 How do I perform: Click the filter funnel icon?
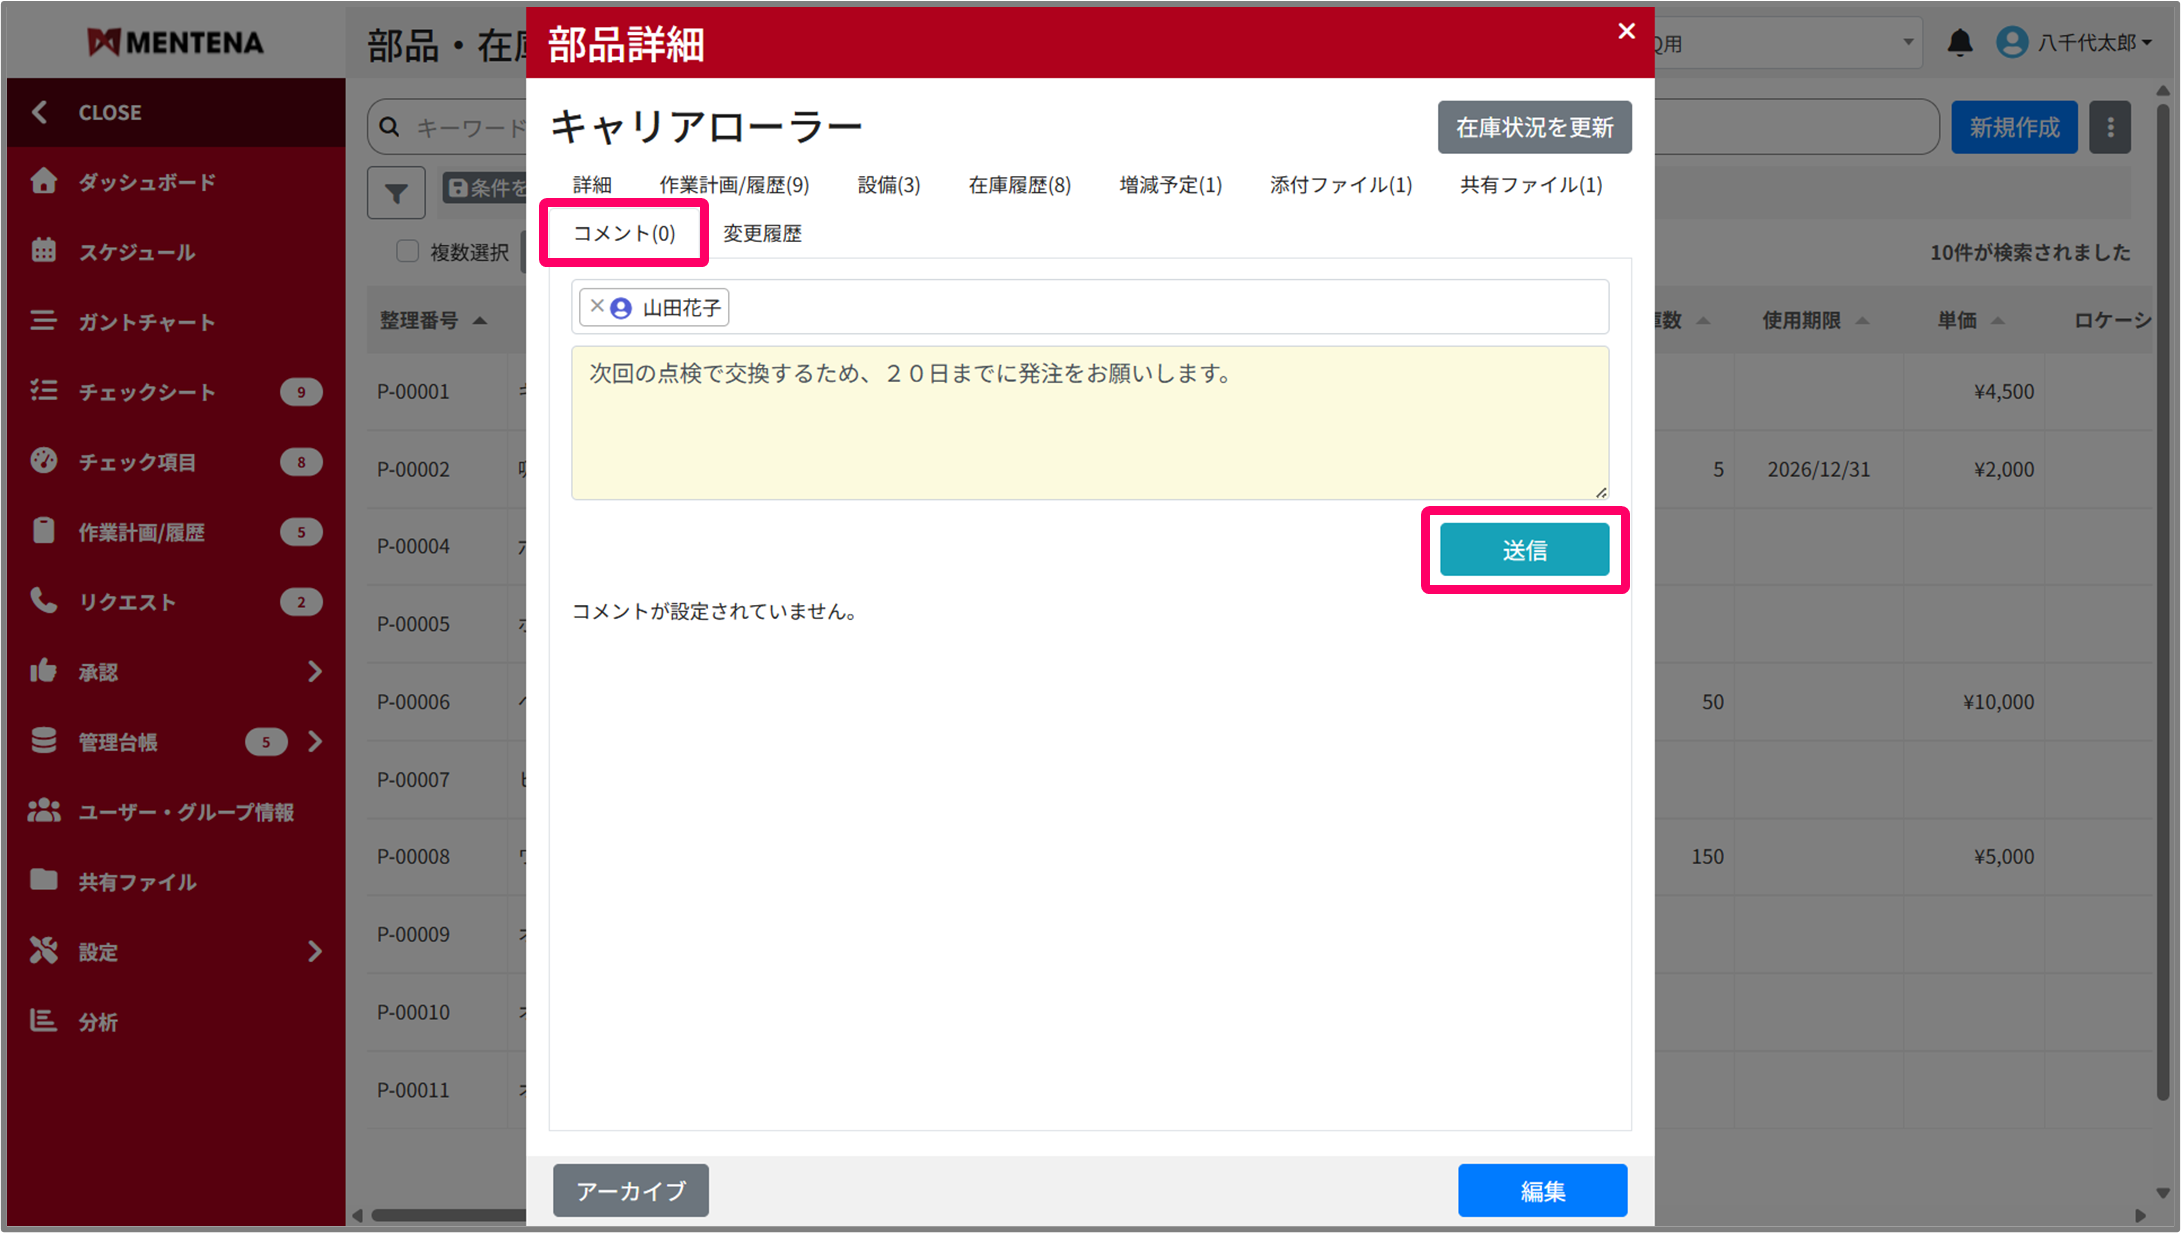(x=396, y=192)
